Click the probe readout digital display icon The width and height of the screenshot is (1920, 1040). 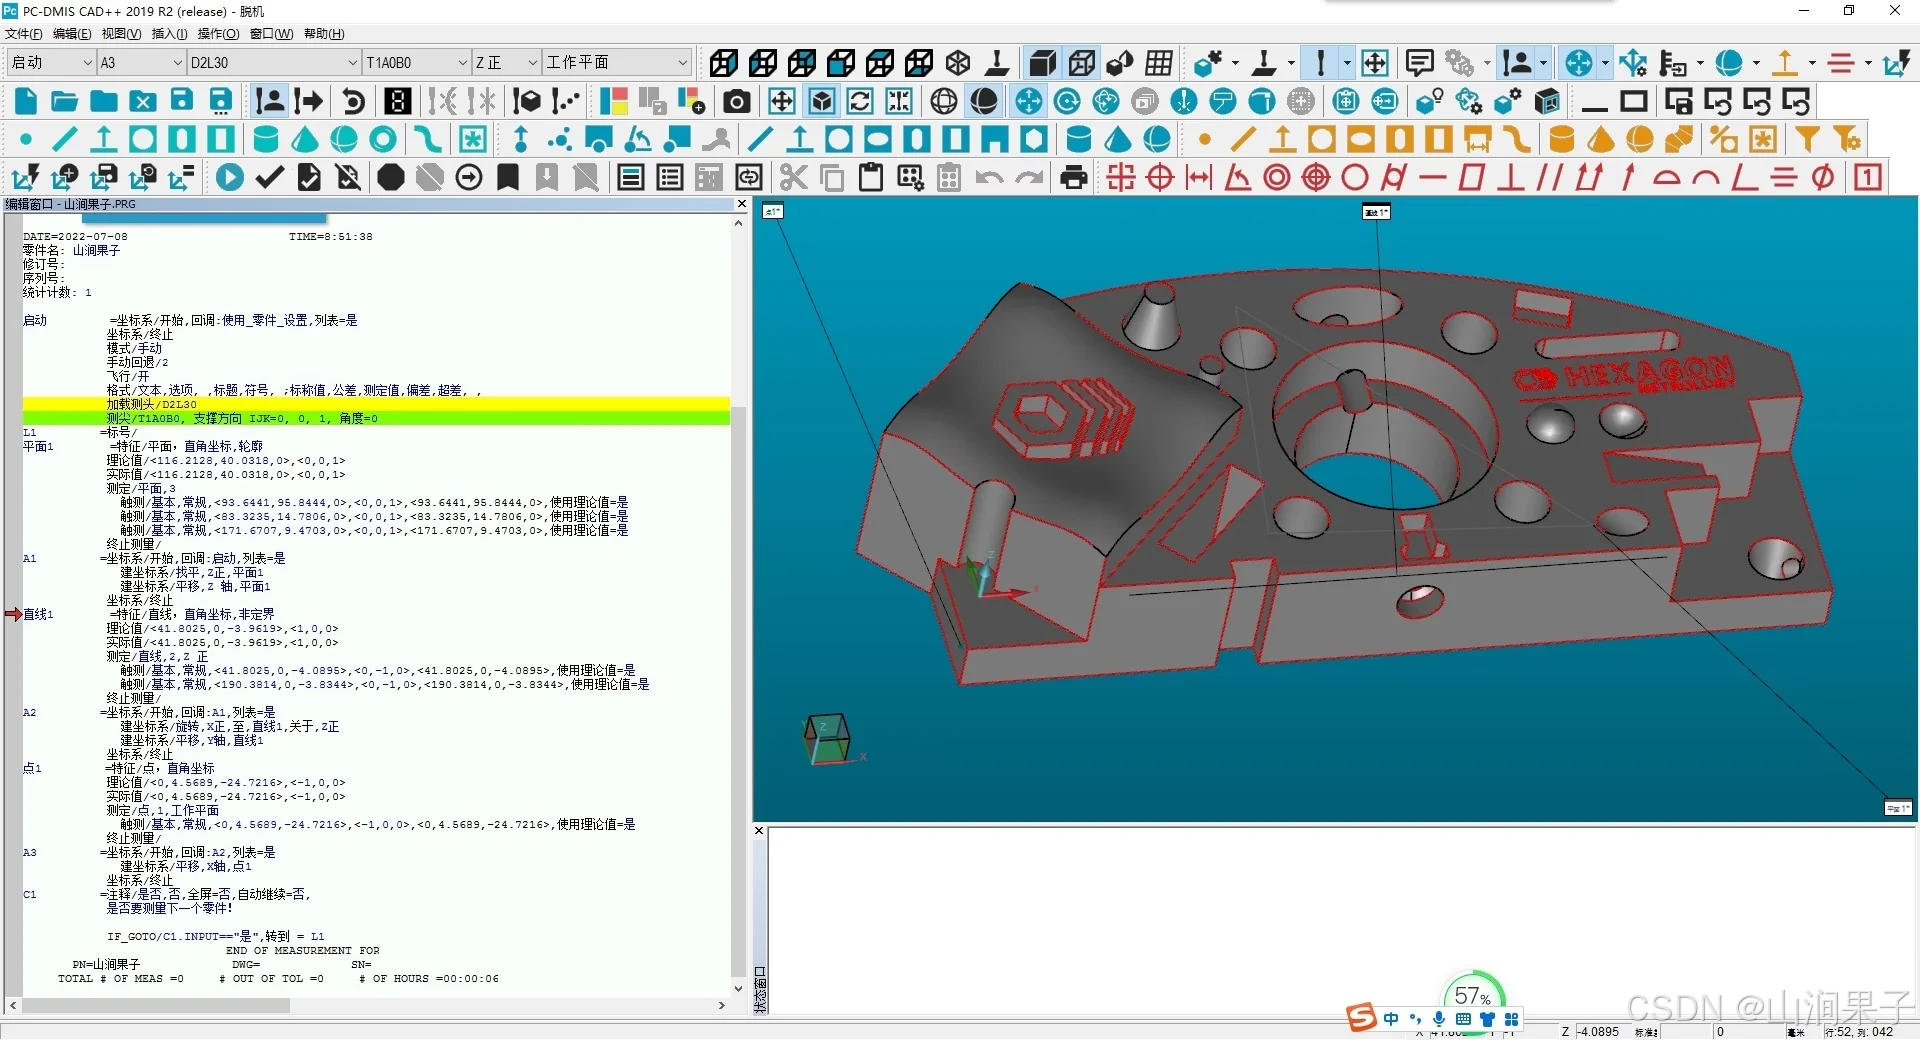(x=398, y=101)
